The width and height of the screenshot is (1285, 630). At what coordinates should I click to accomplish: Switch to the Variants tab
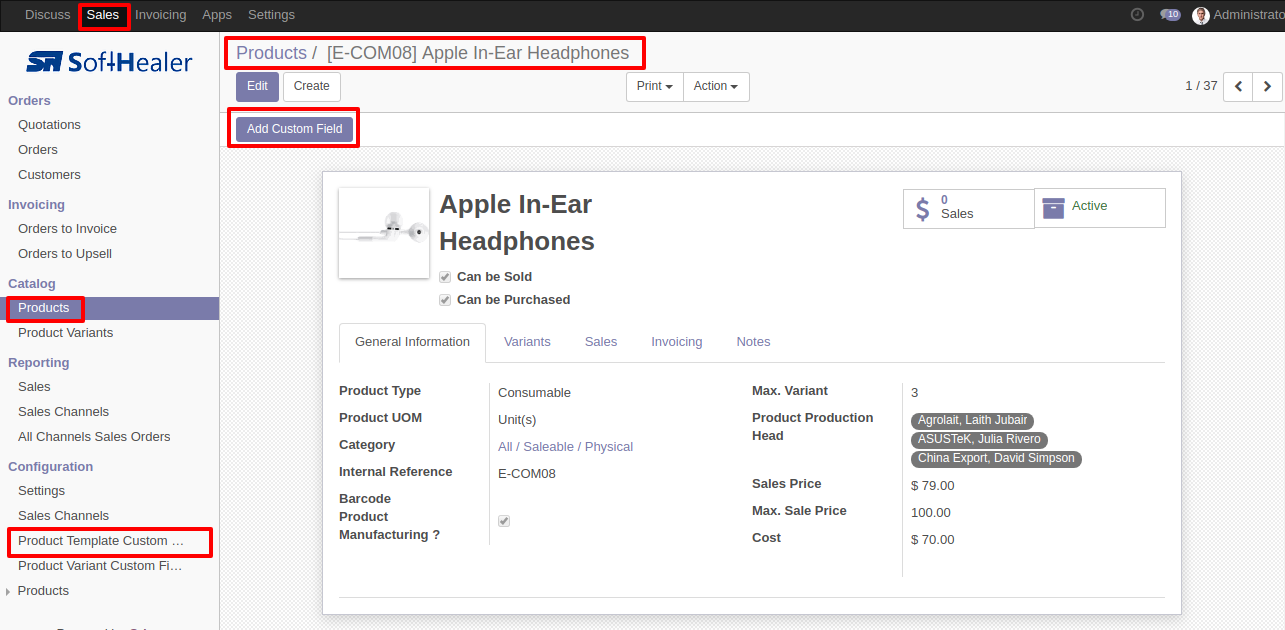[527, 342]
